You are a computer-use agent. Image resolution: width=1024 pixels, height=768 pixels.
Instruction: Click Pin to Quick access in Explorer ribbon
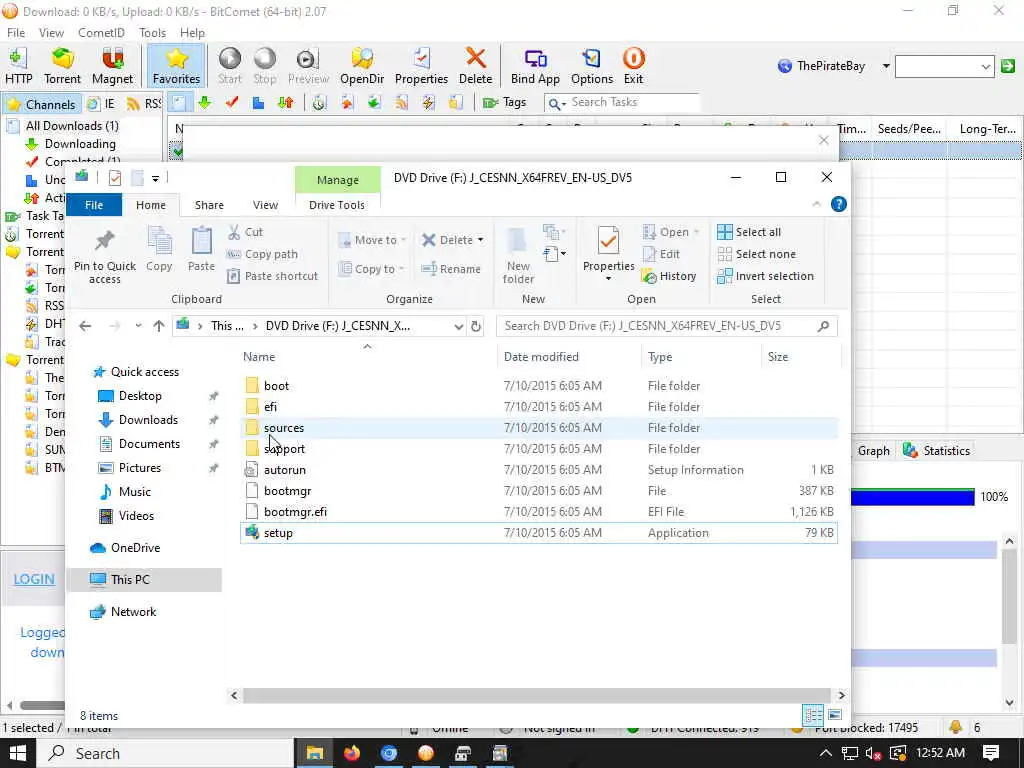point(104,255)
